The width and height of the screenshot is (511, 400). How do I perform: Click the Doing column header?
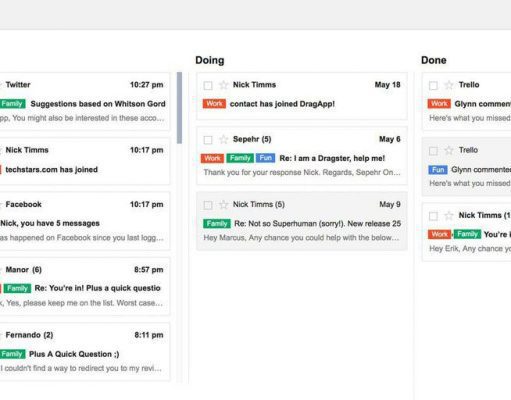(210, 60)
